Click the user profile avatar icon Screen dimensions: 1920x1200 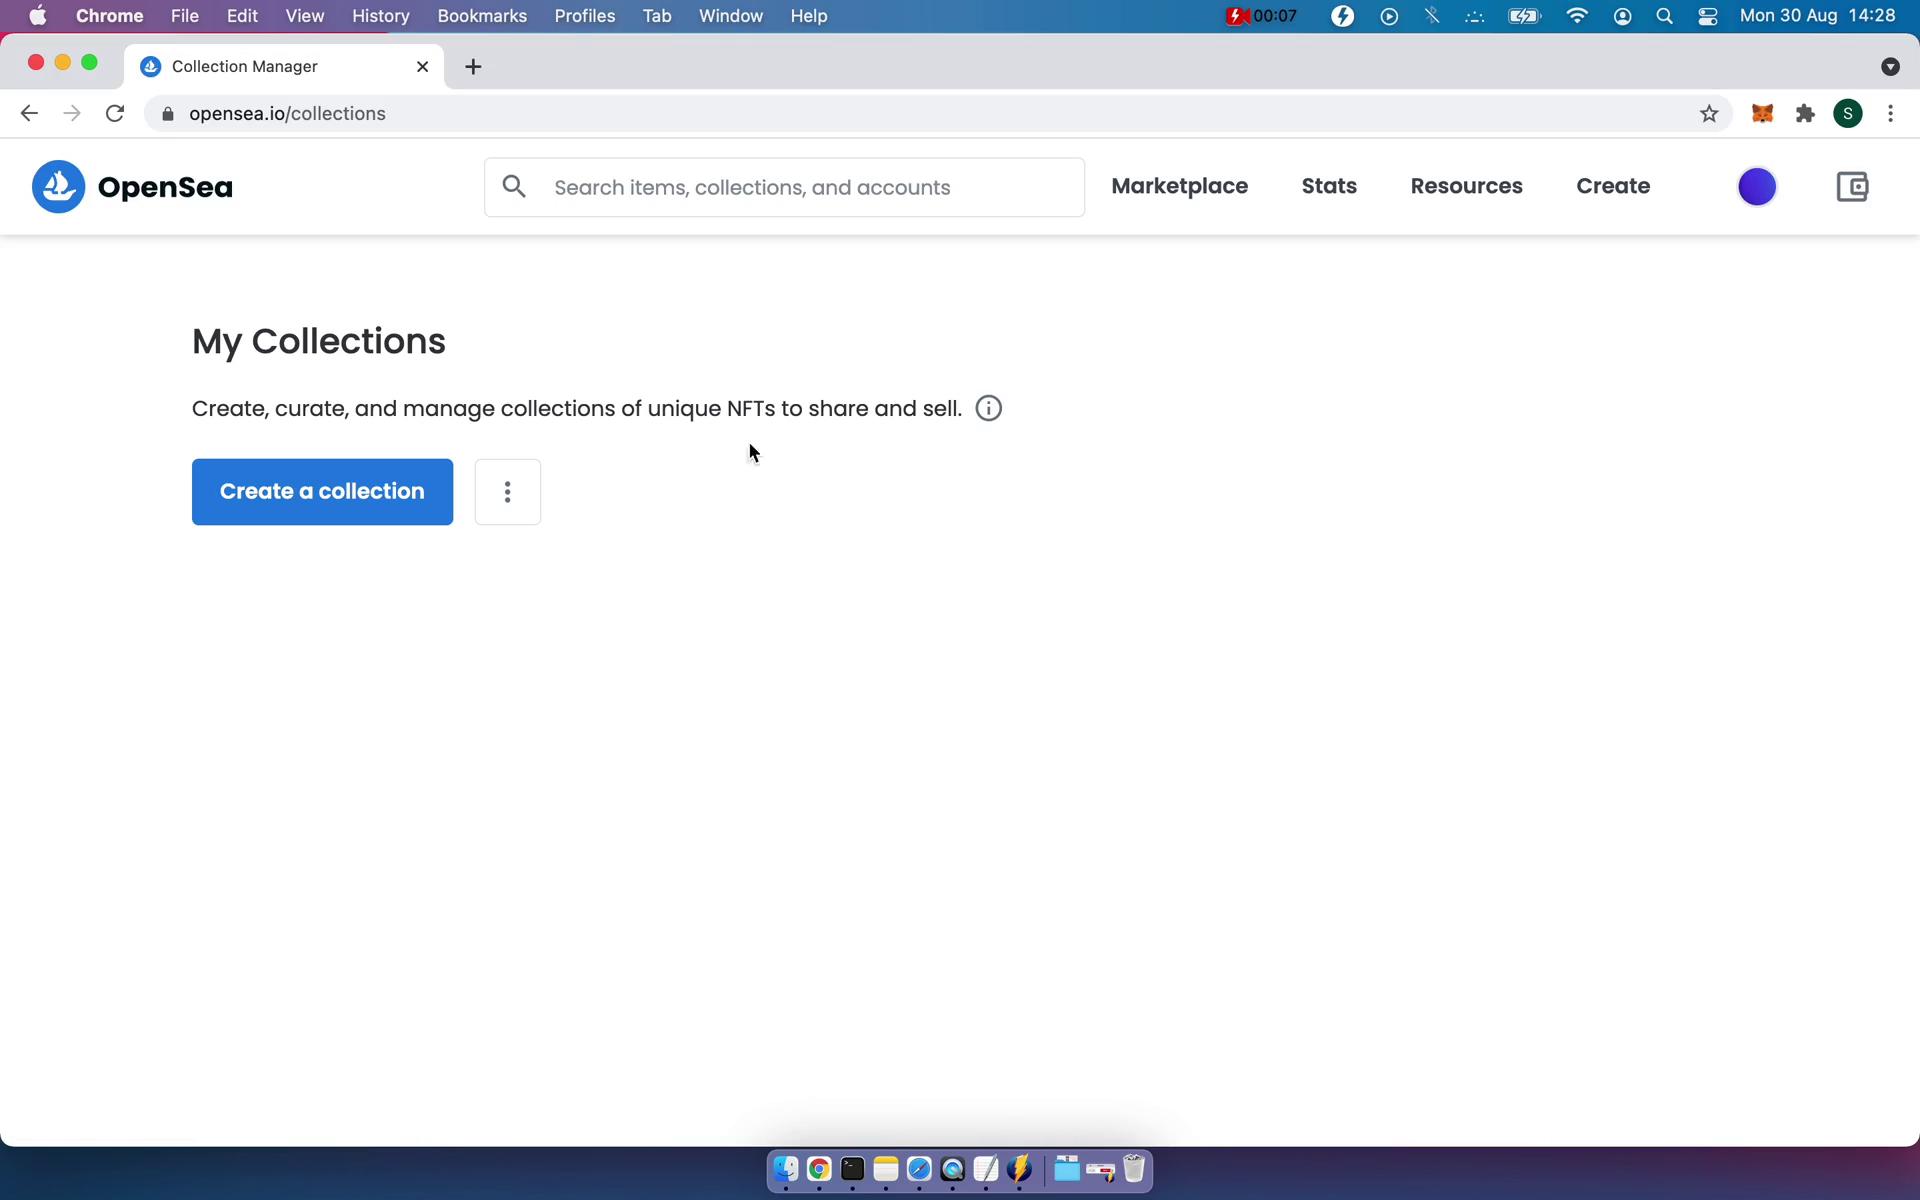(x=1757, y=185)
